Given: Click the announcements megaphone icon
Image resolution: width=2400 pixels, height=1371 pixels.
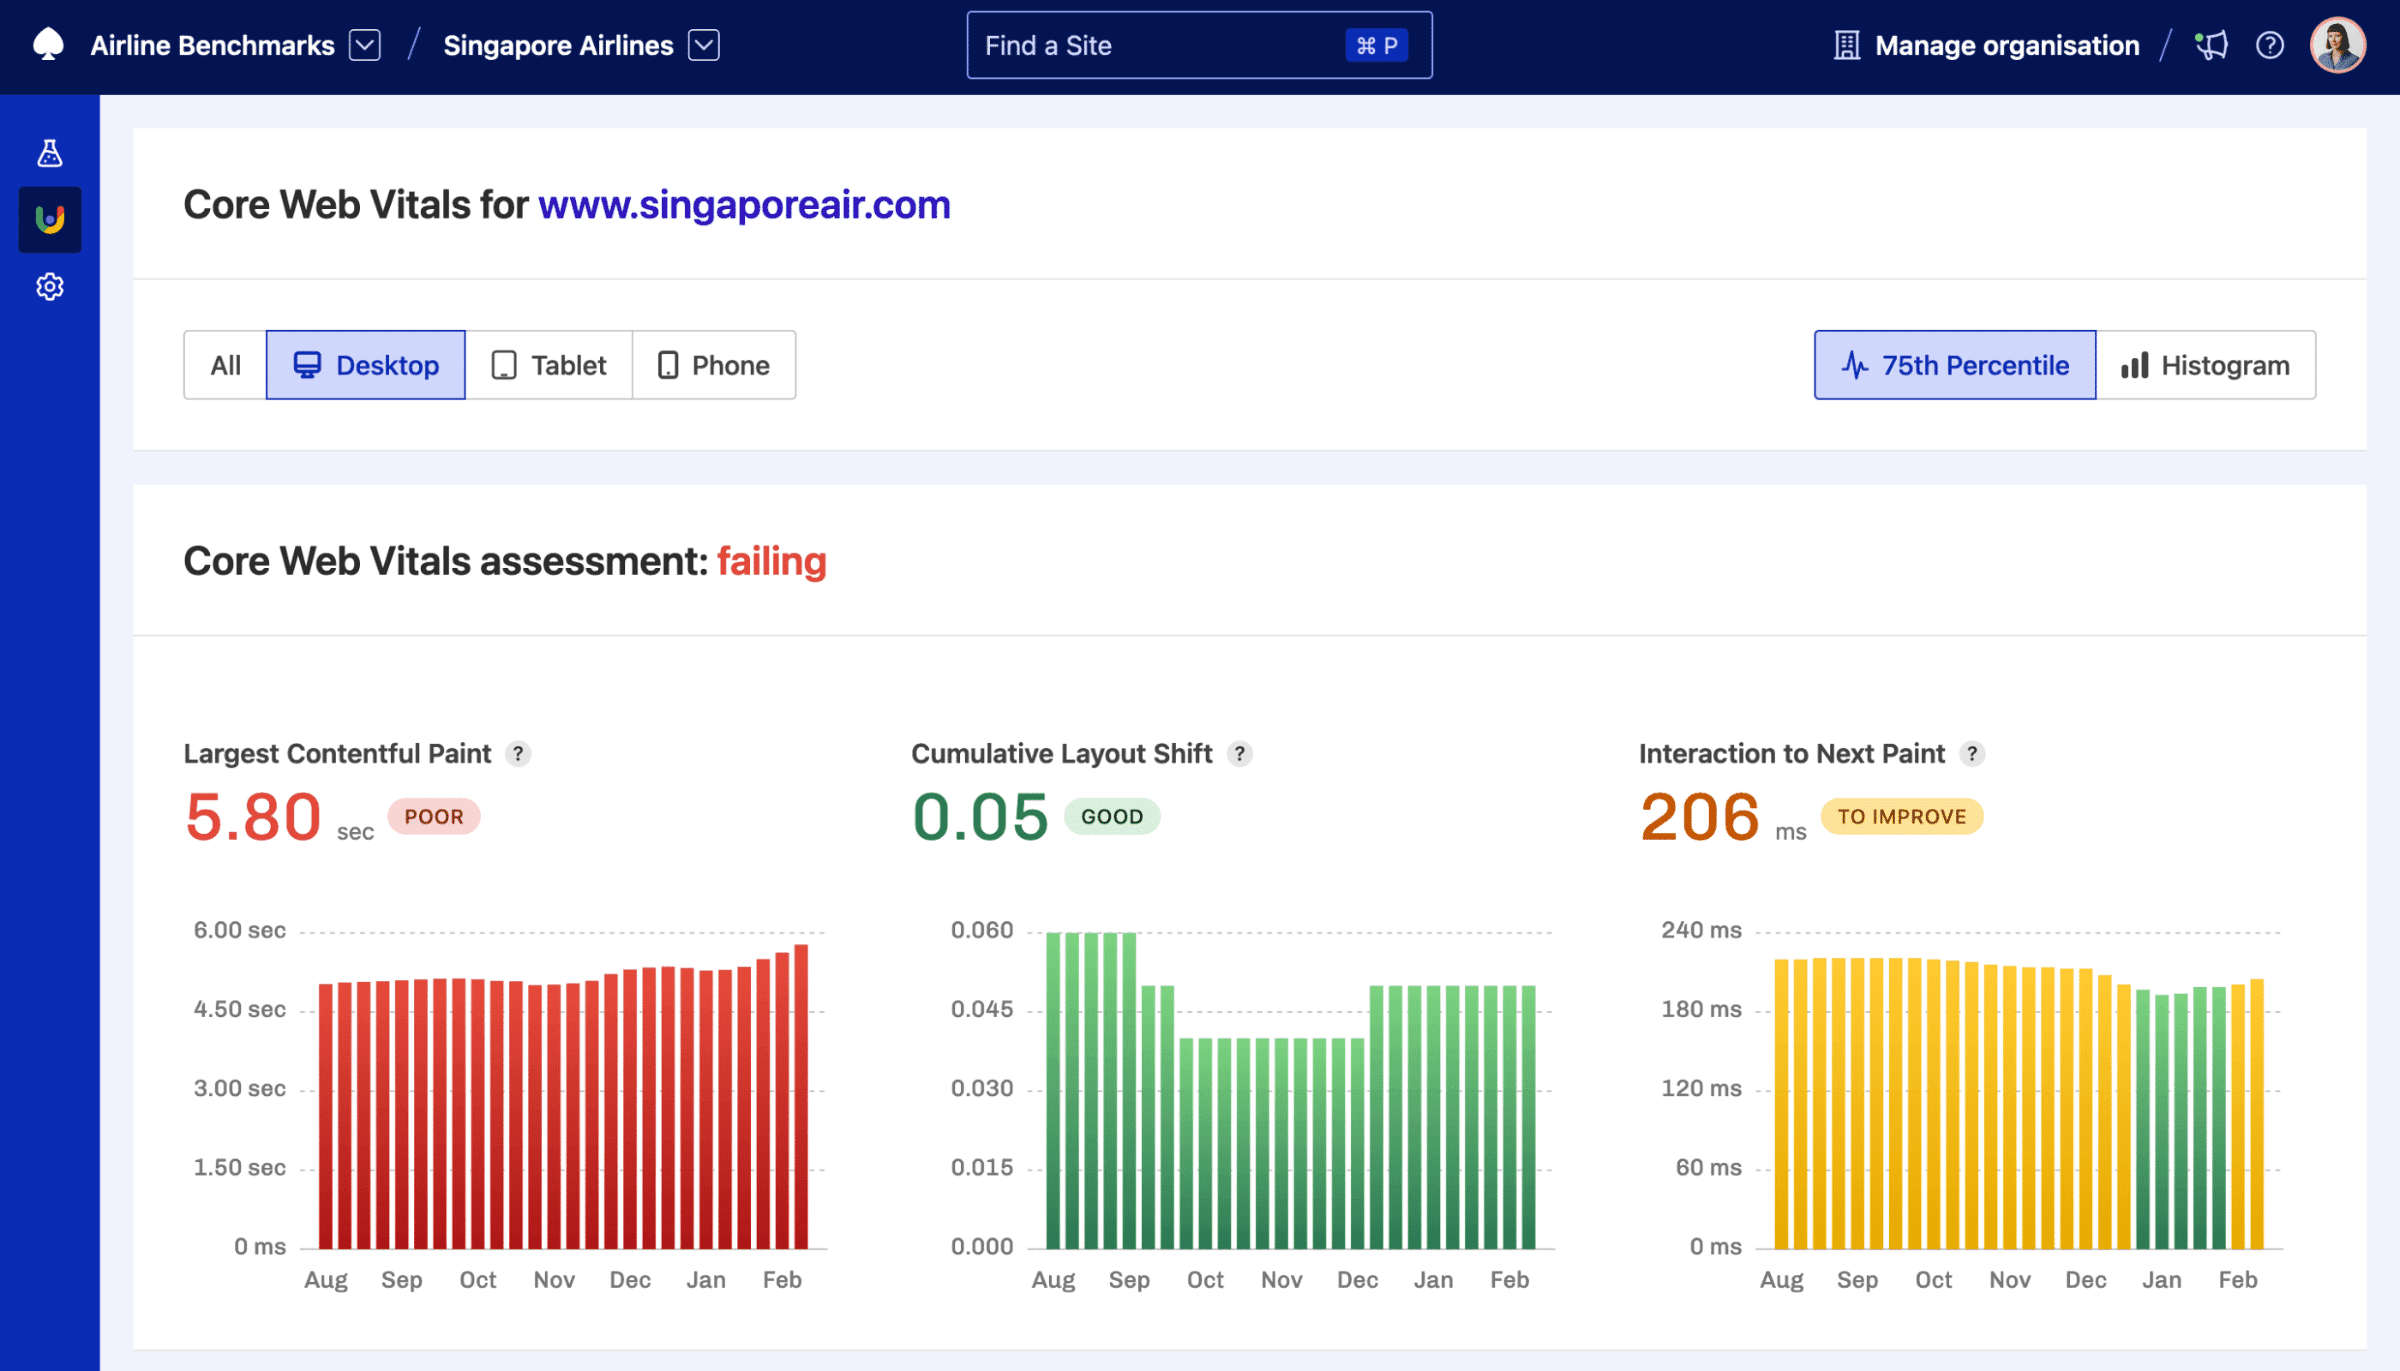Looking at the screenshot, I should point(2211,45).
